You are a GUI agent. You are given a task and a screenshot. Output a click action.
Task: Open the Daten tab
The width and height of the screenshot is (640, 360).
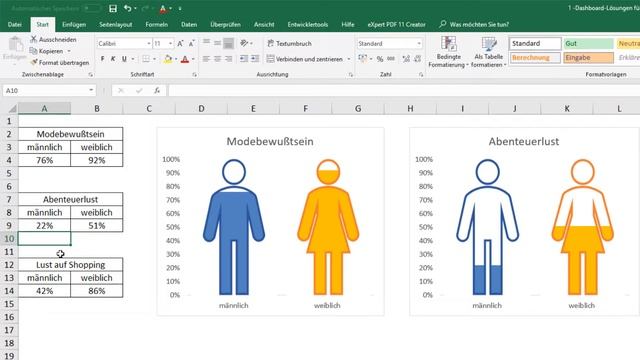189,24
